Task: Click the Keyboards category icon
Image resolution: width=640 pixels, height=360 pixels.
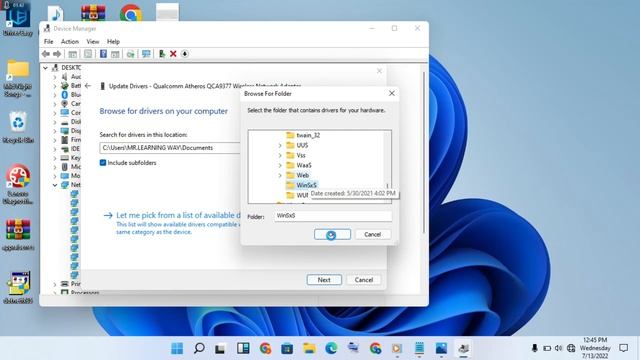Action: tap(64, 158)
